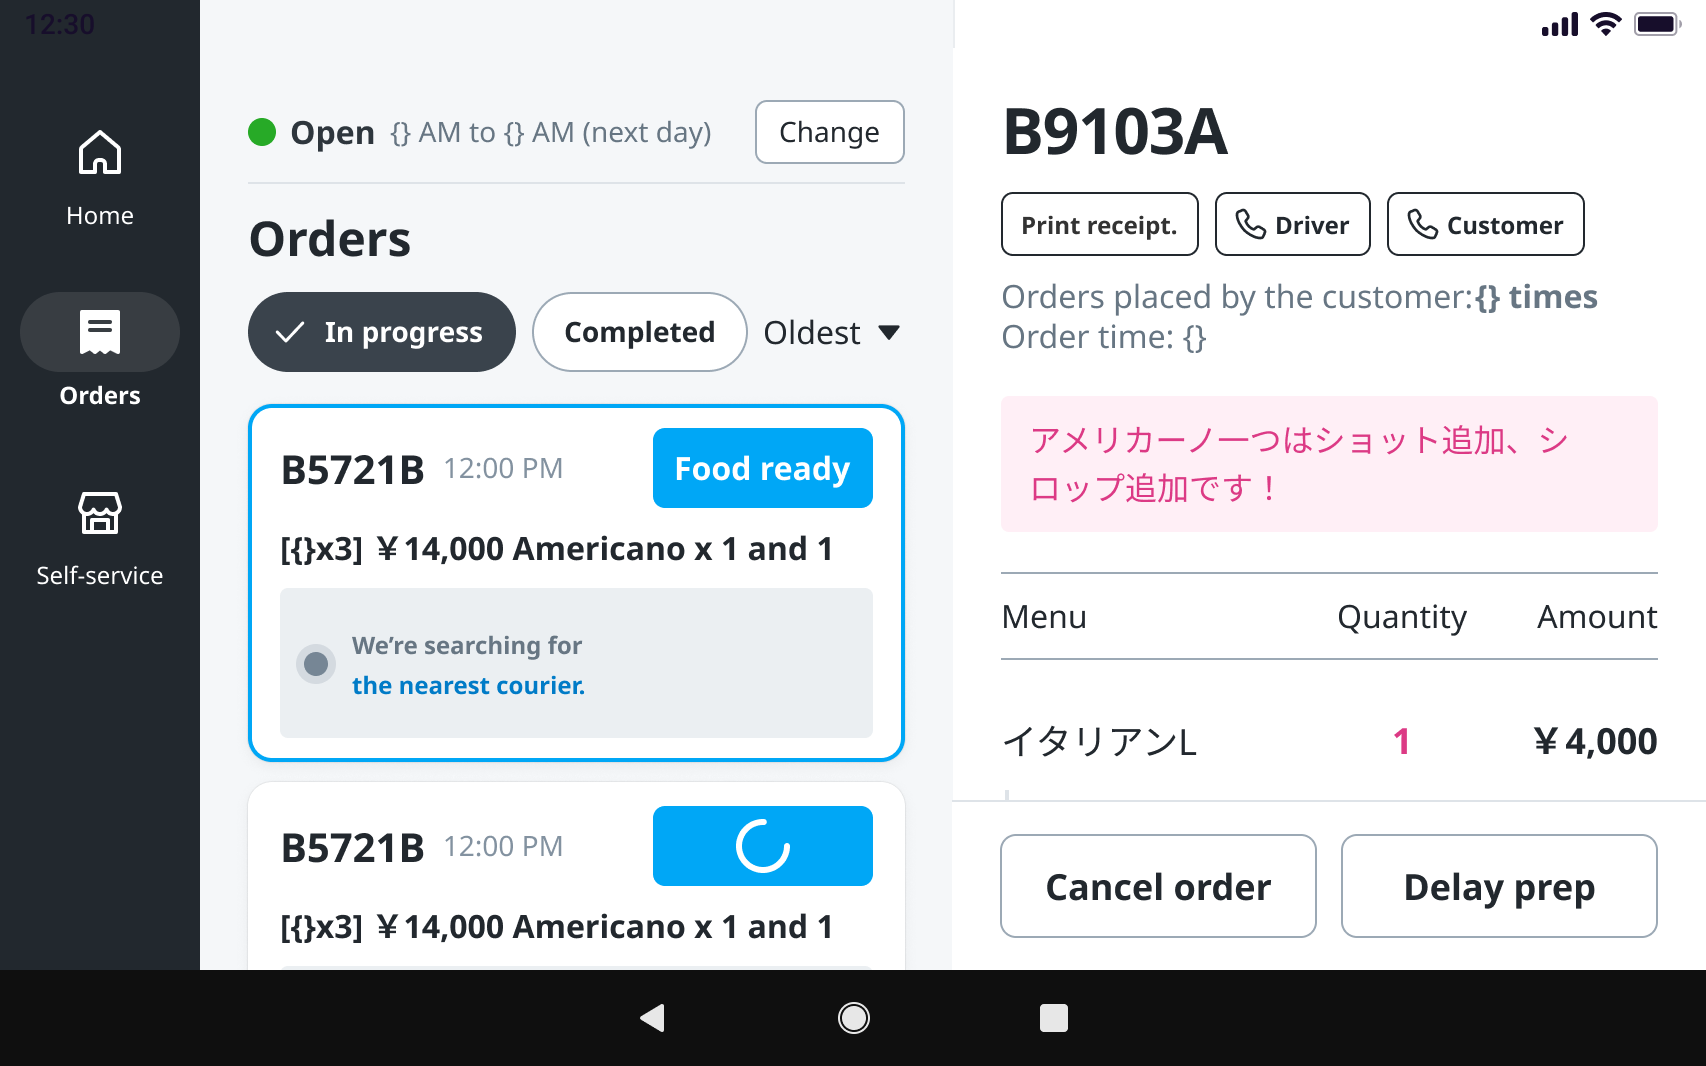This screenshot has height=1066, width=1706.
Task: Call the Driver with phone button
Action: coord(1292,224)
